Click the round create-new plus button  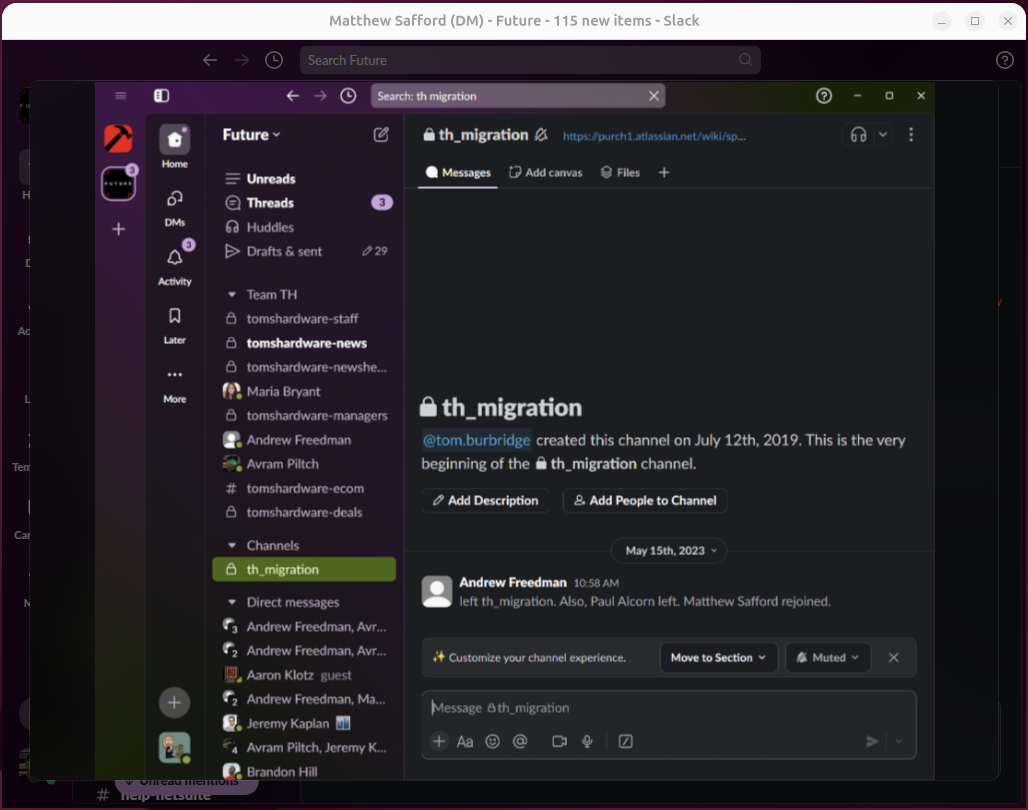pyautogui.click(x=174, y=702)
